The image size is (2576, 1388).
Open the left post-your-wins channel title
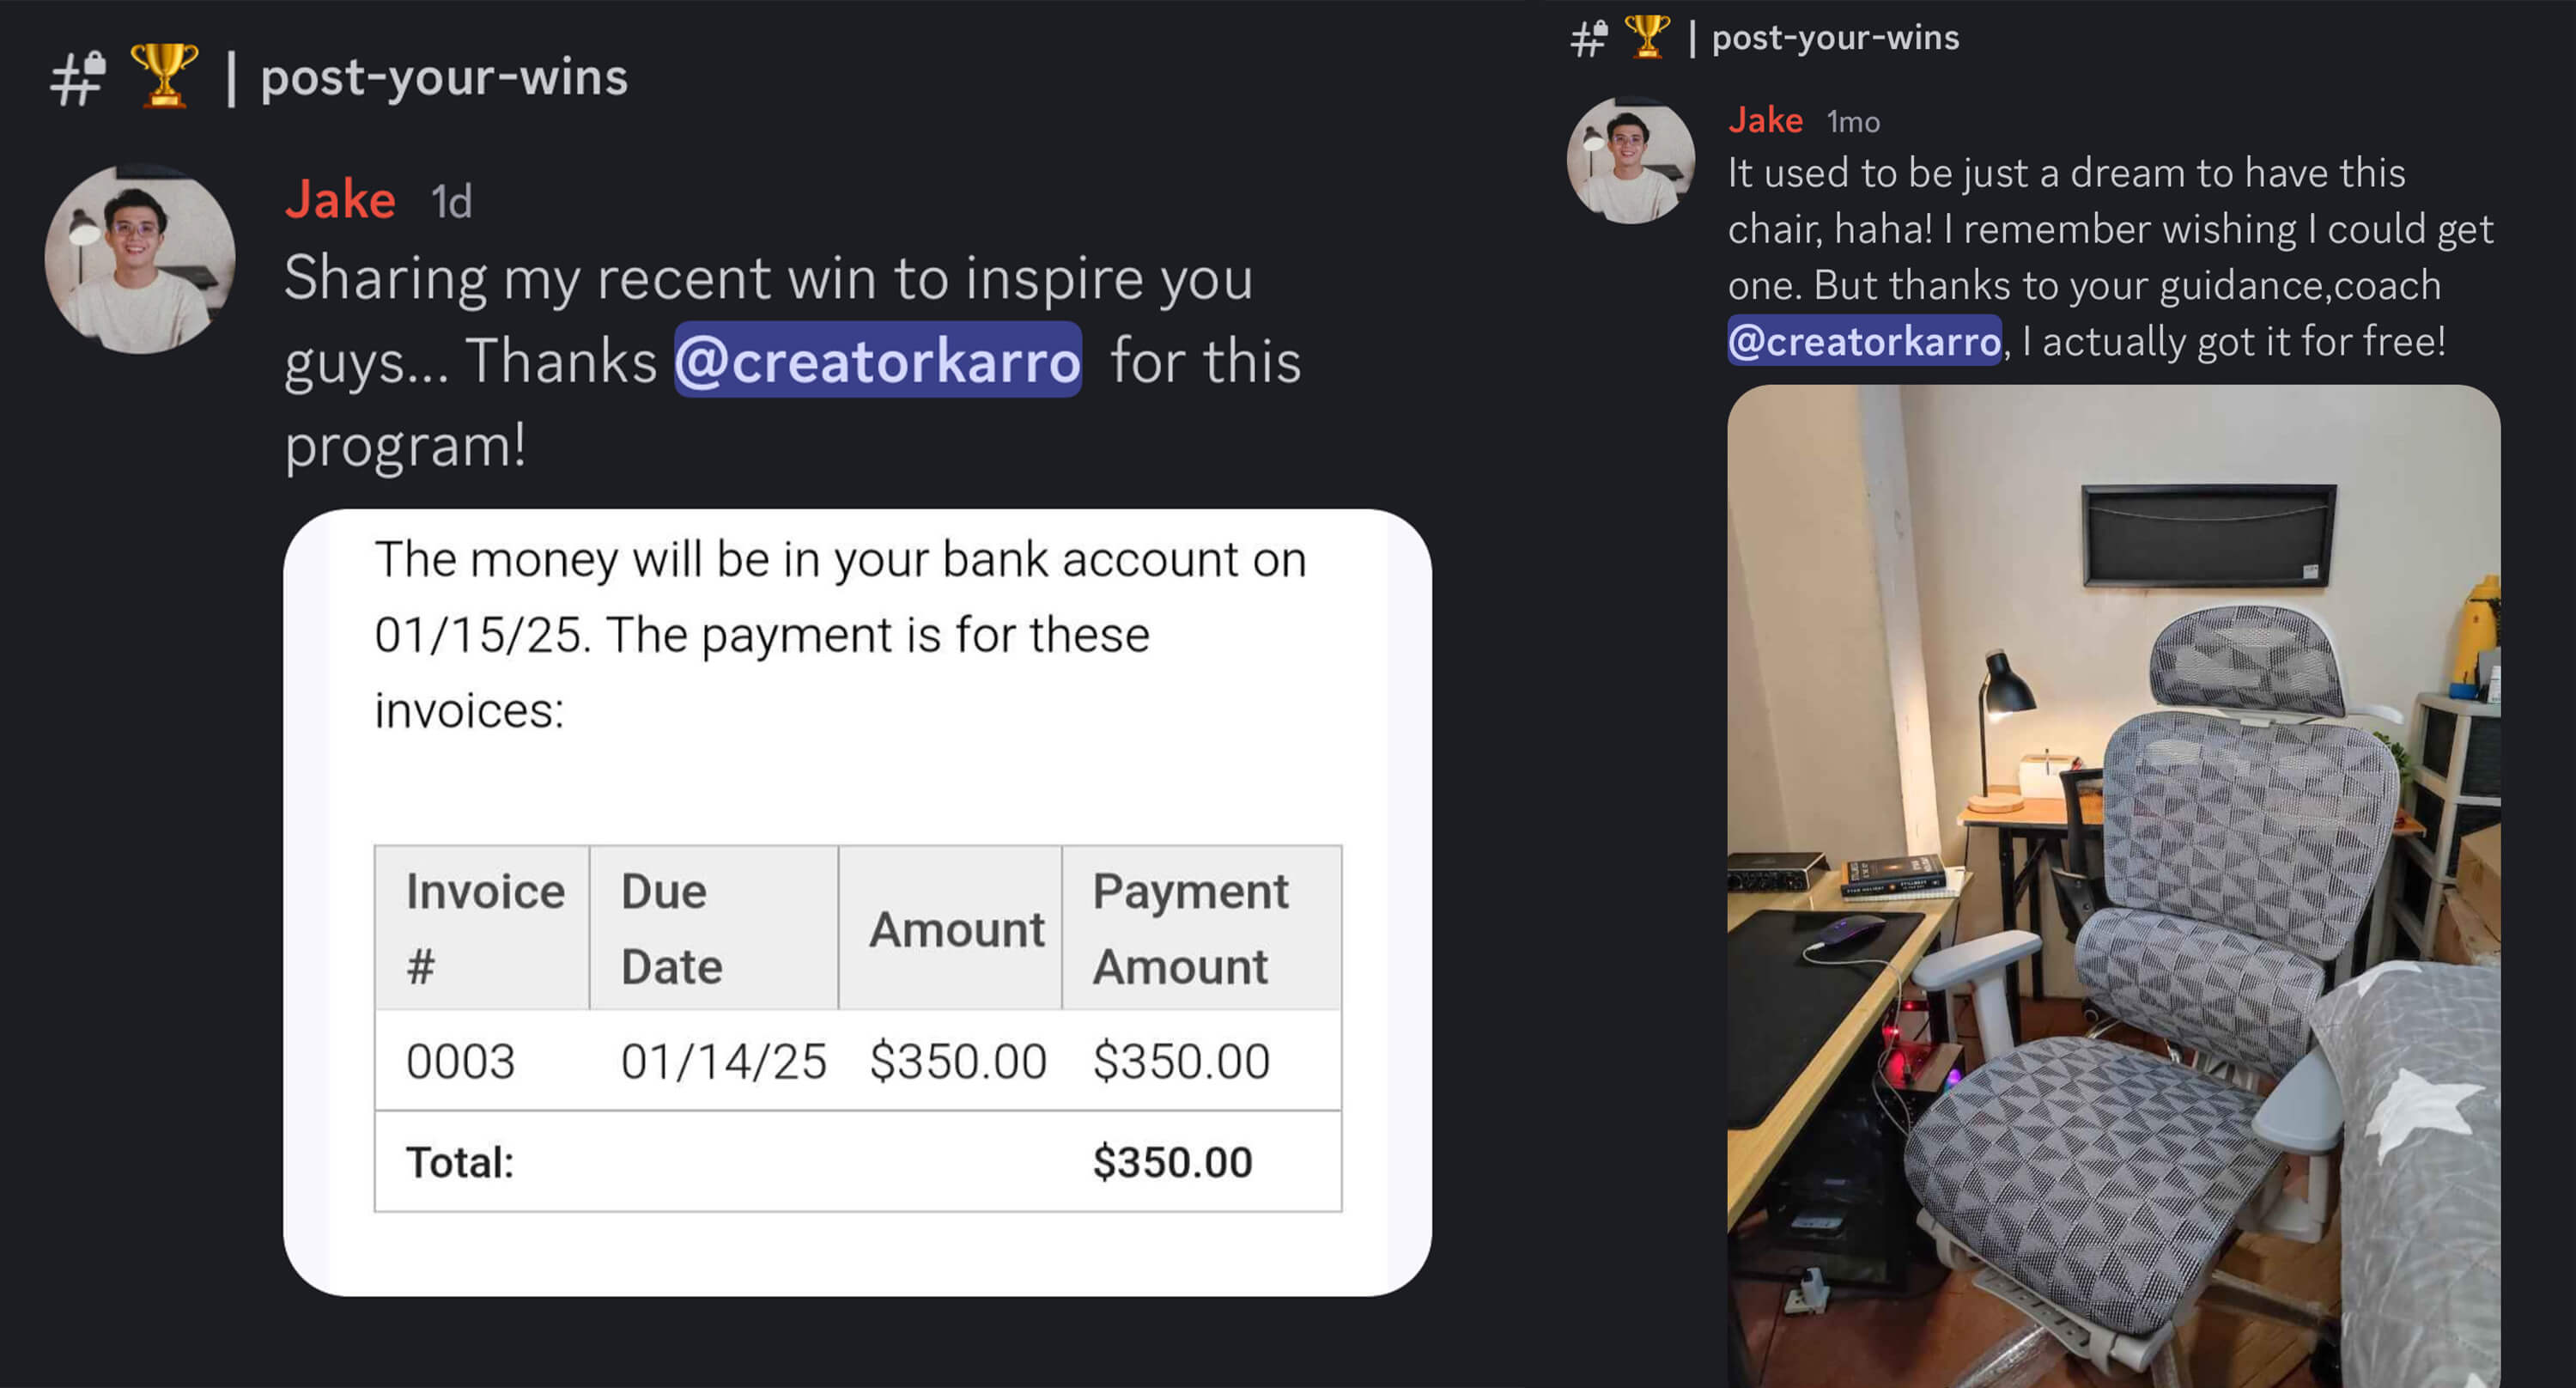pos(444,78)
